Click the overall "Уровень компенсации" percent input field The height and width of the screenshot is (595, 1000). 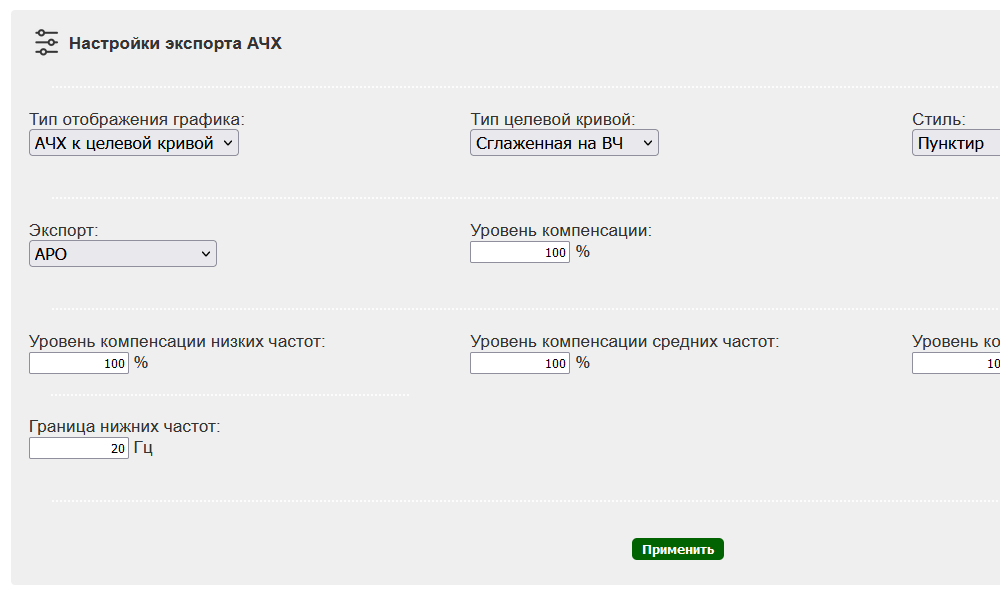tap(520, 253)
